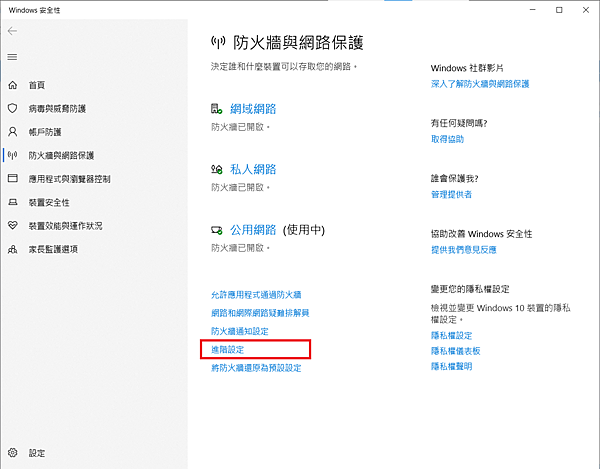This screenshot has height=469, width=600.
Task: Click the heart icon for 裝置效能與運作狀況
Action: pyautogui.click(x=13, y=225)
